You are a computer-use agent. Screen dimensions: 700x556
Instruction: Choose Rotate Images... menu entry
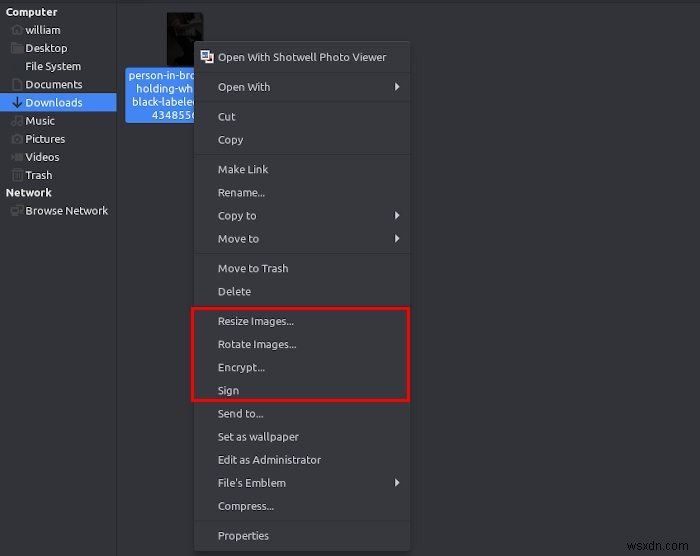pyautogui.click(x=302, y=344)
